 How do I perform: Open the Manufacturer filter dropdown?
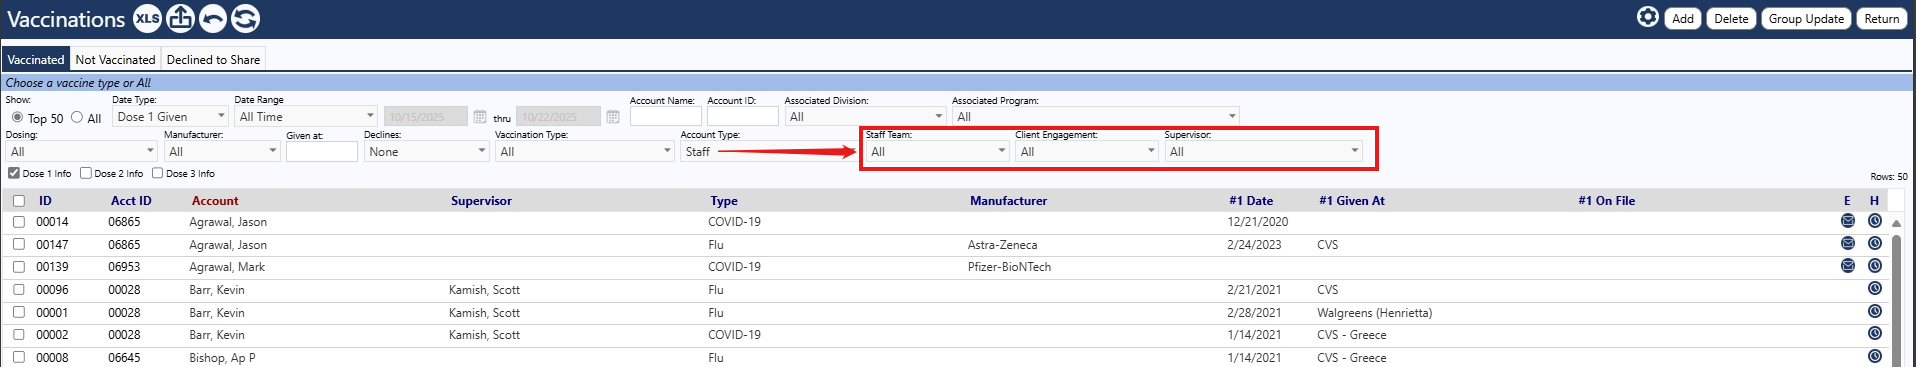coord(222,151)
